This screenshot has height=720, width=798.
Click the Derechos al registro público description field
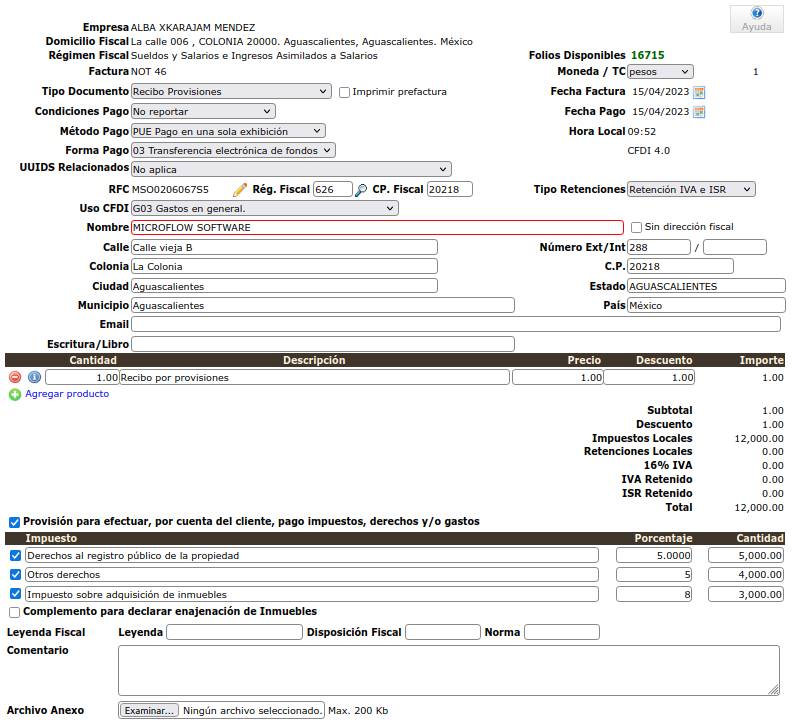312,556
